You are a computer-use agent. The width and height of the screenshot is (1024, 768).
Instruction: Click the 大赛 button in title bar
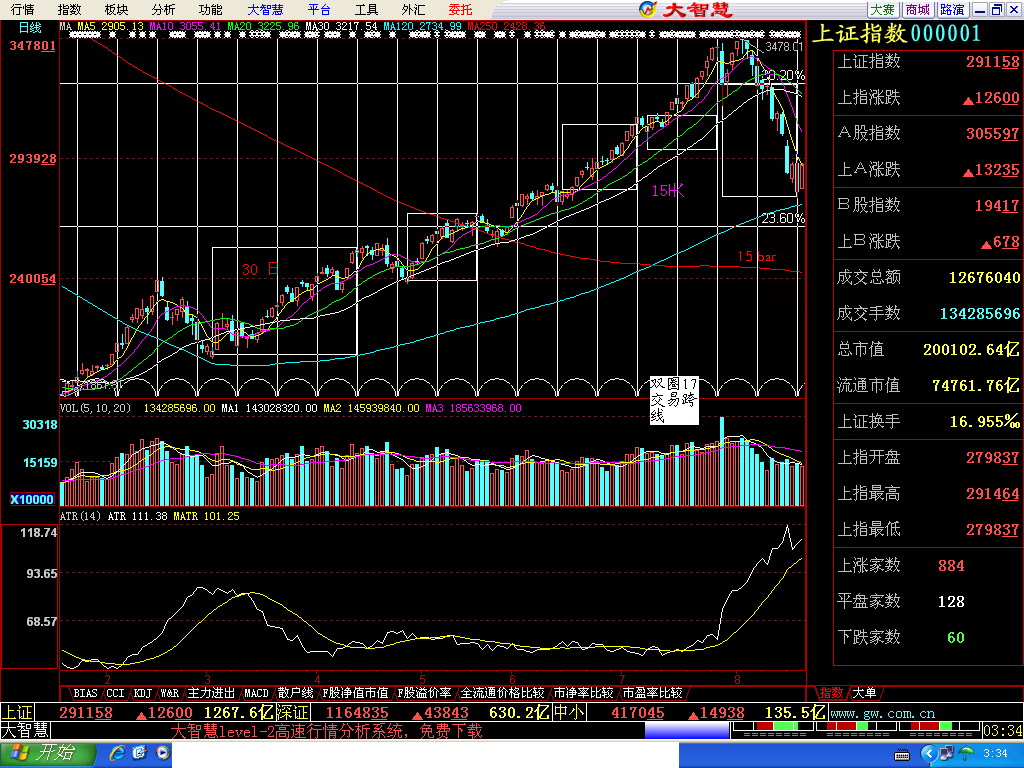883,9
